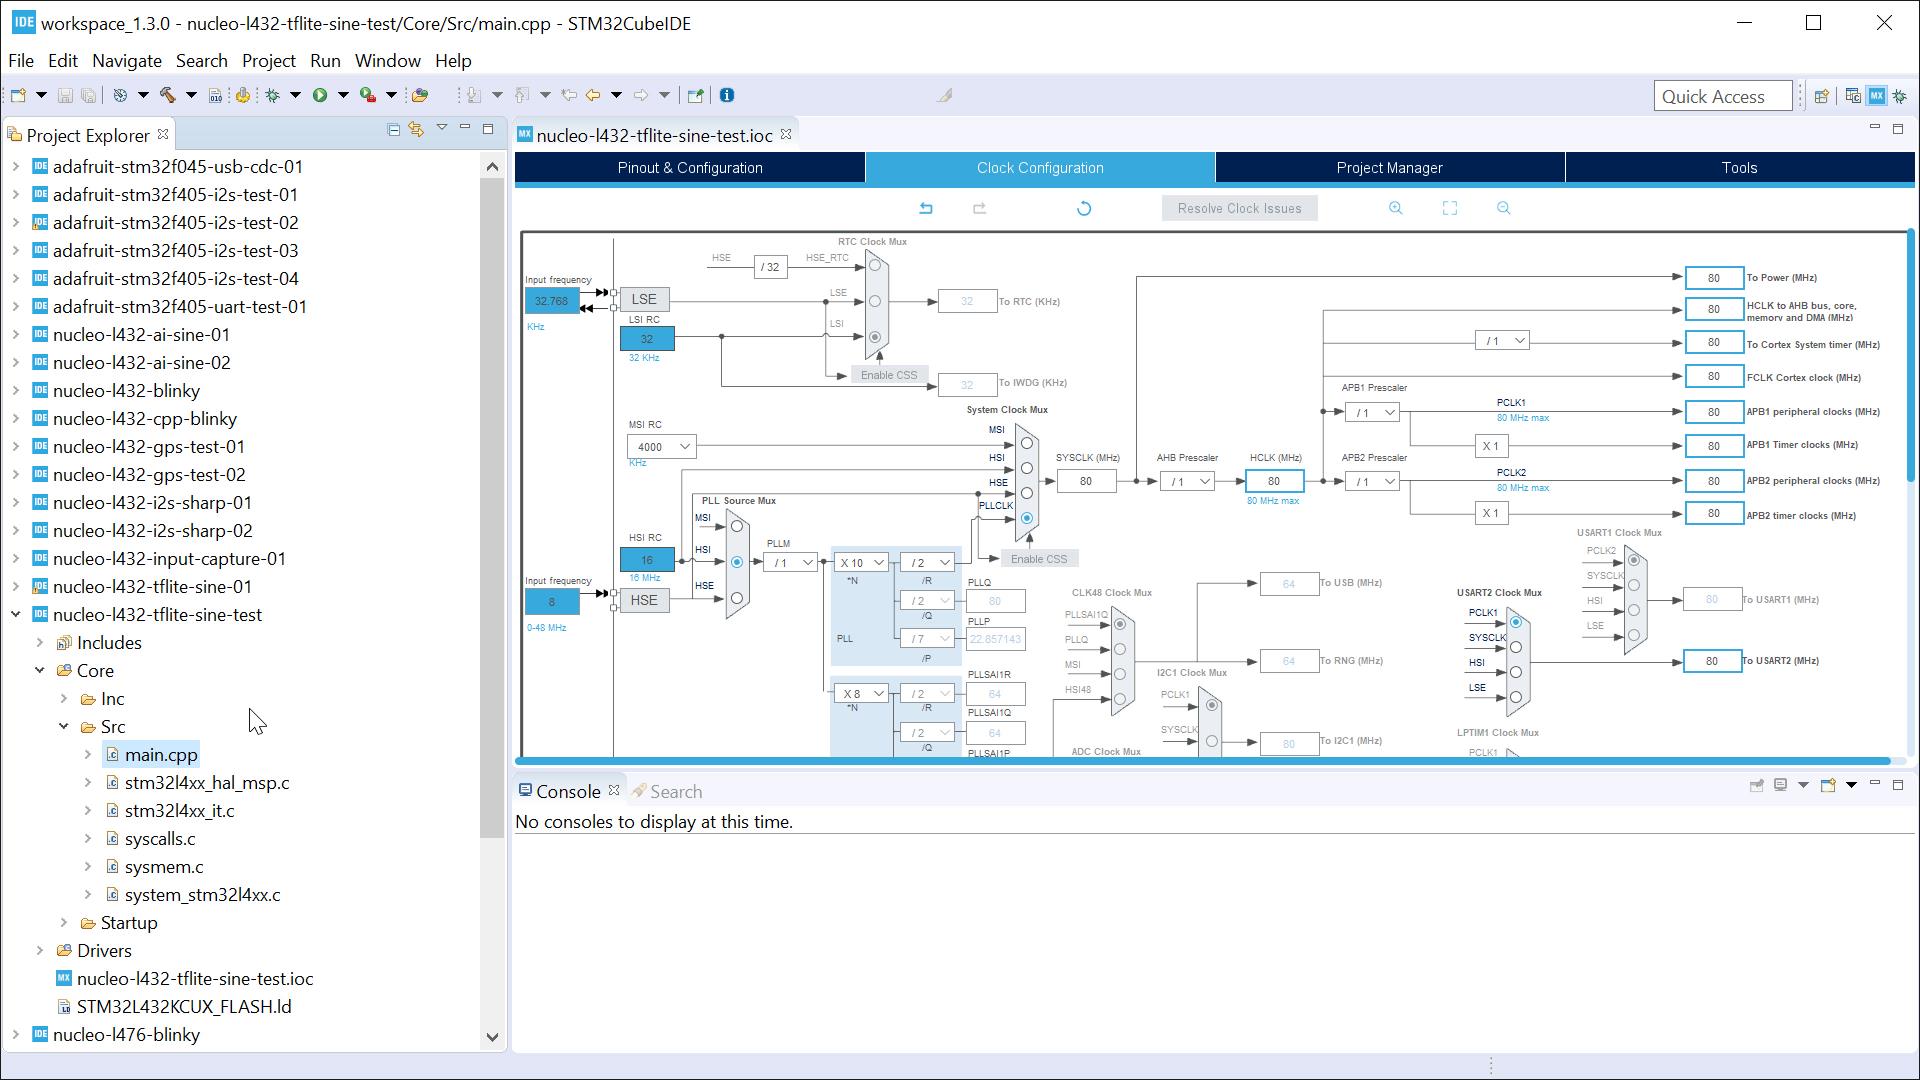Select HSI in System Clock Mux
The image size is (1920, 1080).
(x=1027, y=468)
